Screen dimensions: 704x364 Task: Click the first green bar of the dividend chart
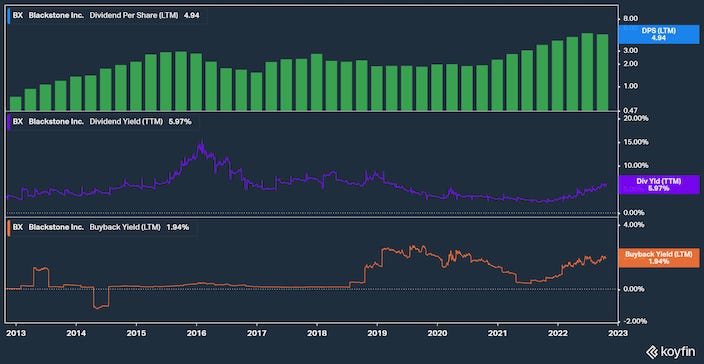click(16, 104)
